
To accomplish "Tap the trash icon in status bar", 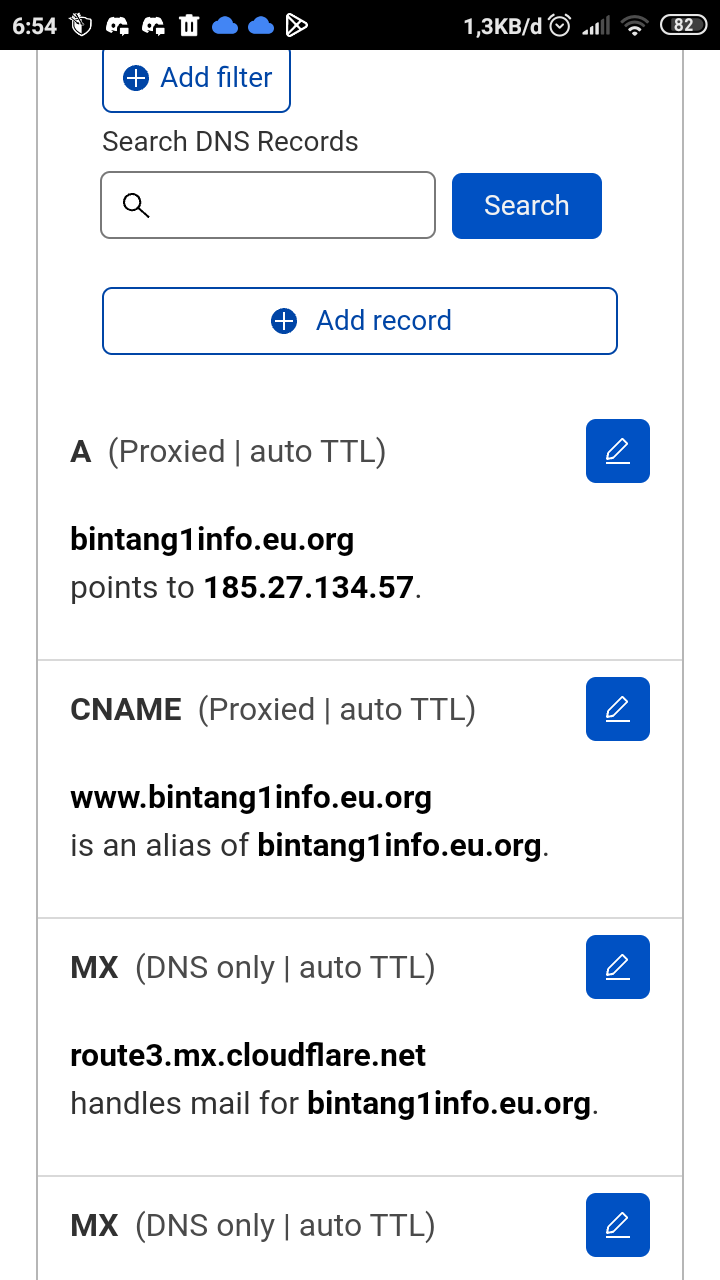I will point(189,26).
